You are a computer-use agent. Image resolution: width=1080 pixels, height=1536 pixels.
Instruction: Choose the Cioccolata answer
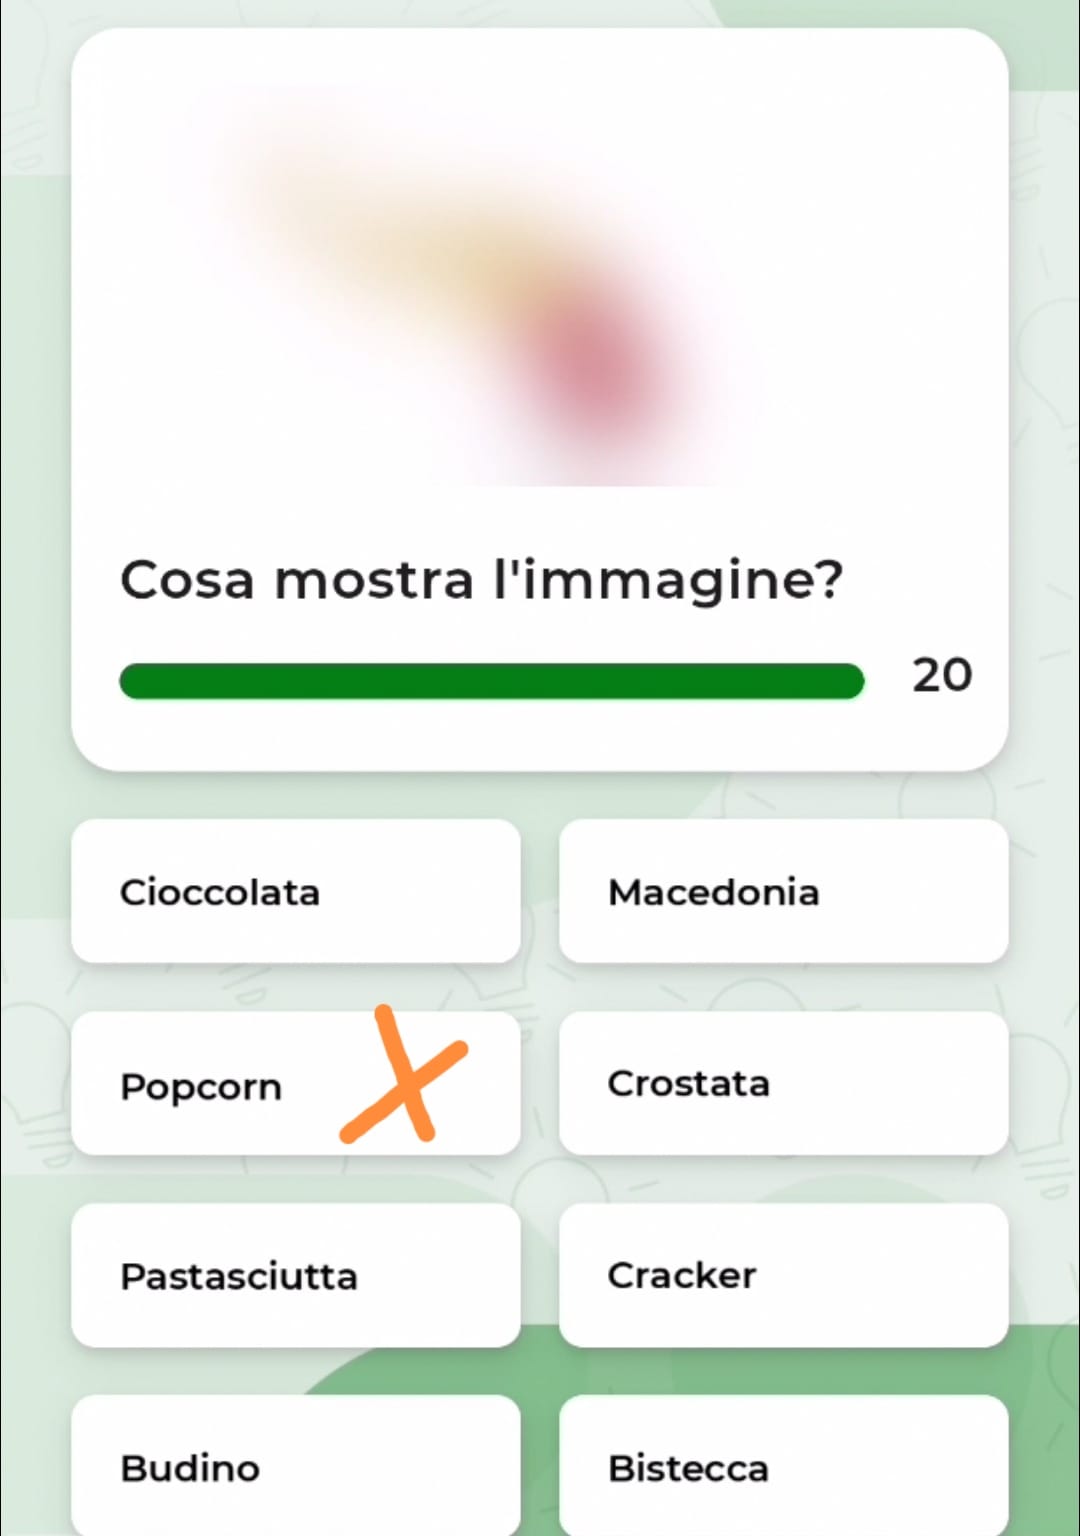coord(296,891)
